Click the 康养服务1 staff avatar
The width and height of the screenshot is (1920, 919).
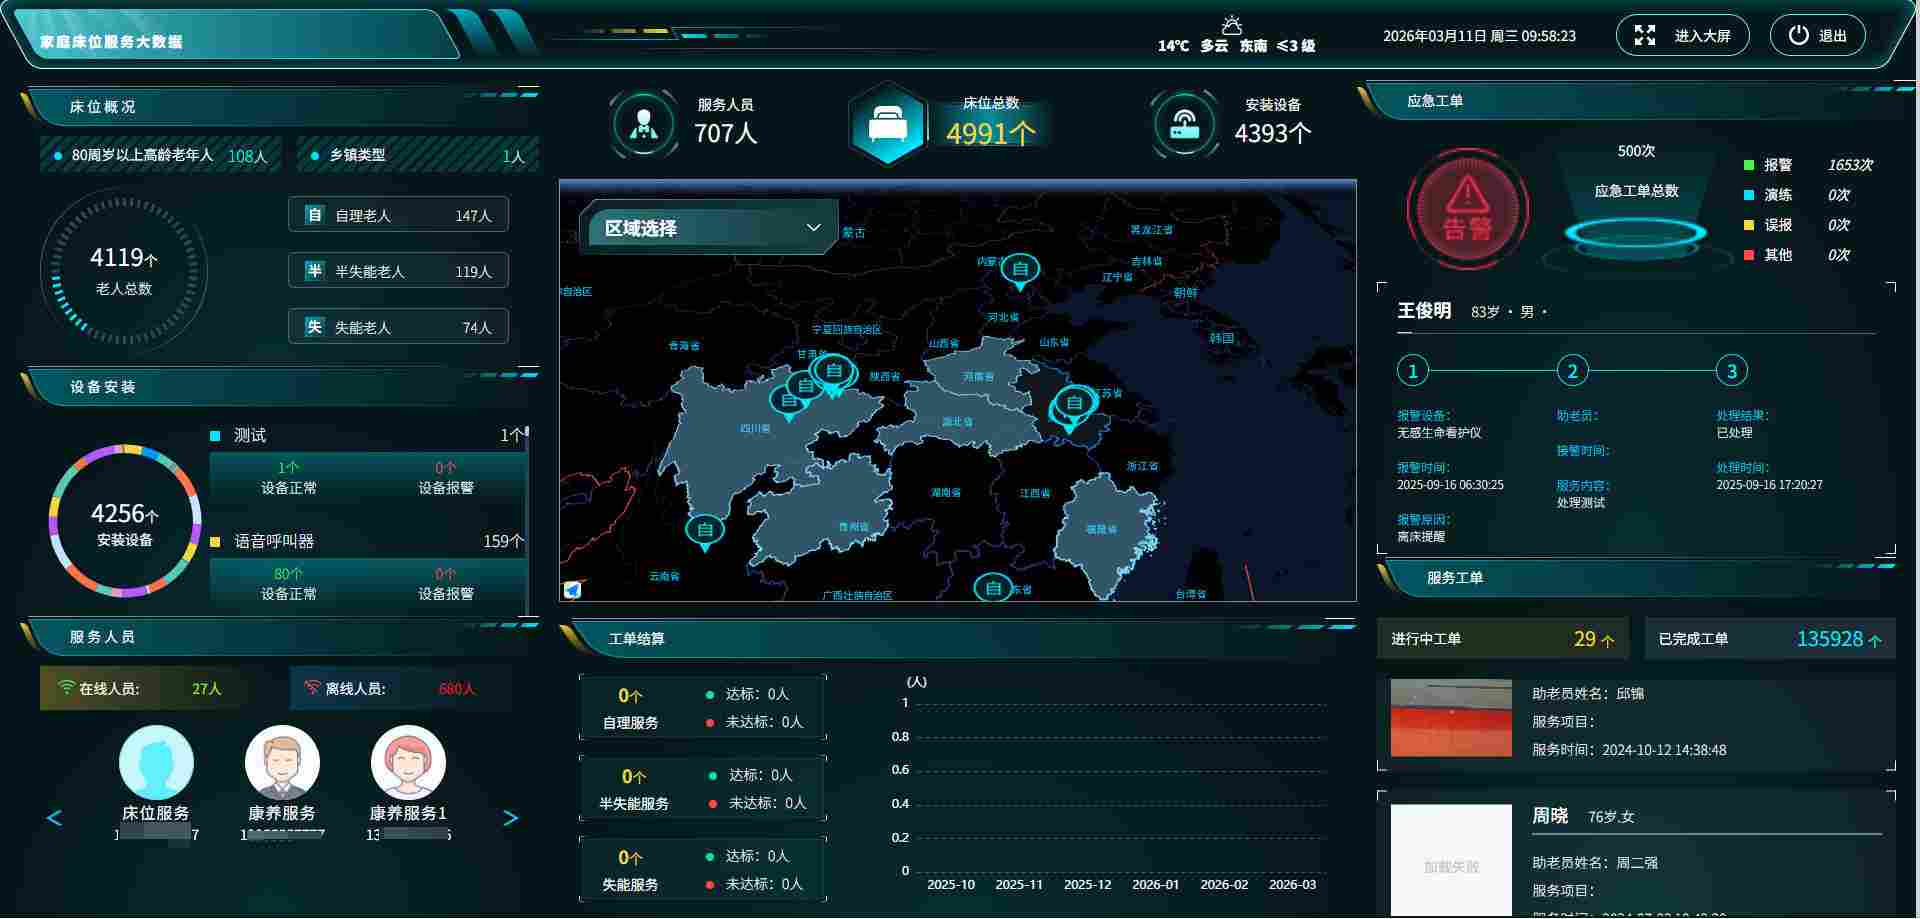pyautogui.click(x=408, y=763)
